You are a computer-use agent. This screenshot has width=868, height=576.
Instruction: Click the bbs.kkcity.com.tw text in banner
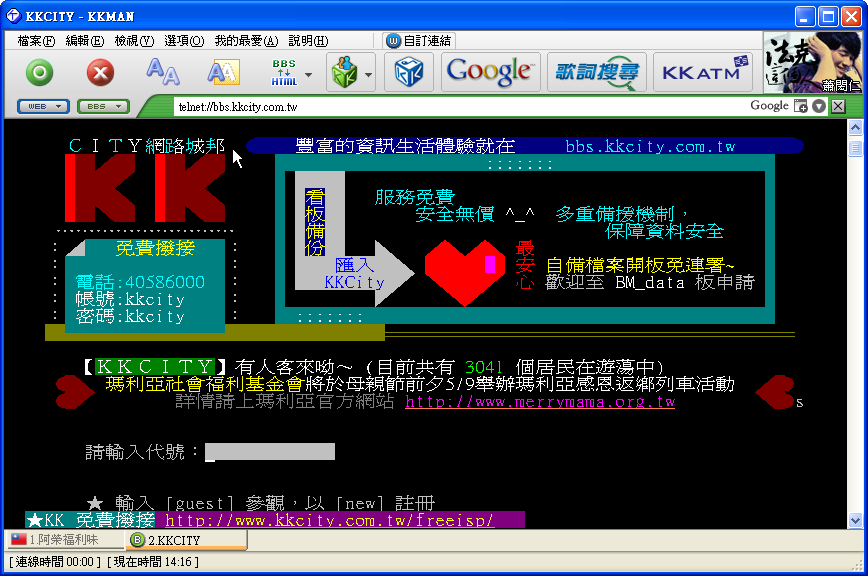point(650,147)
